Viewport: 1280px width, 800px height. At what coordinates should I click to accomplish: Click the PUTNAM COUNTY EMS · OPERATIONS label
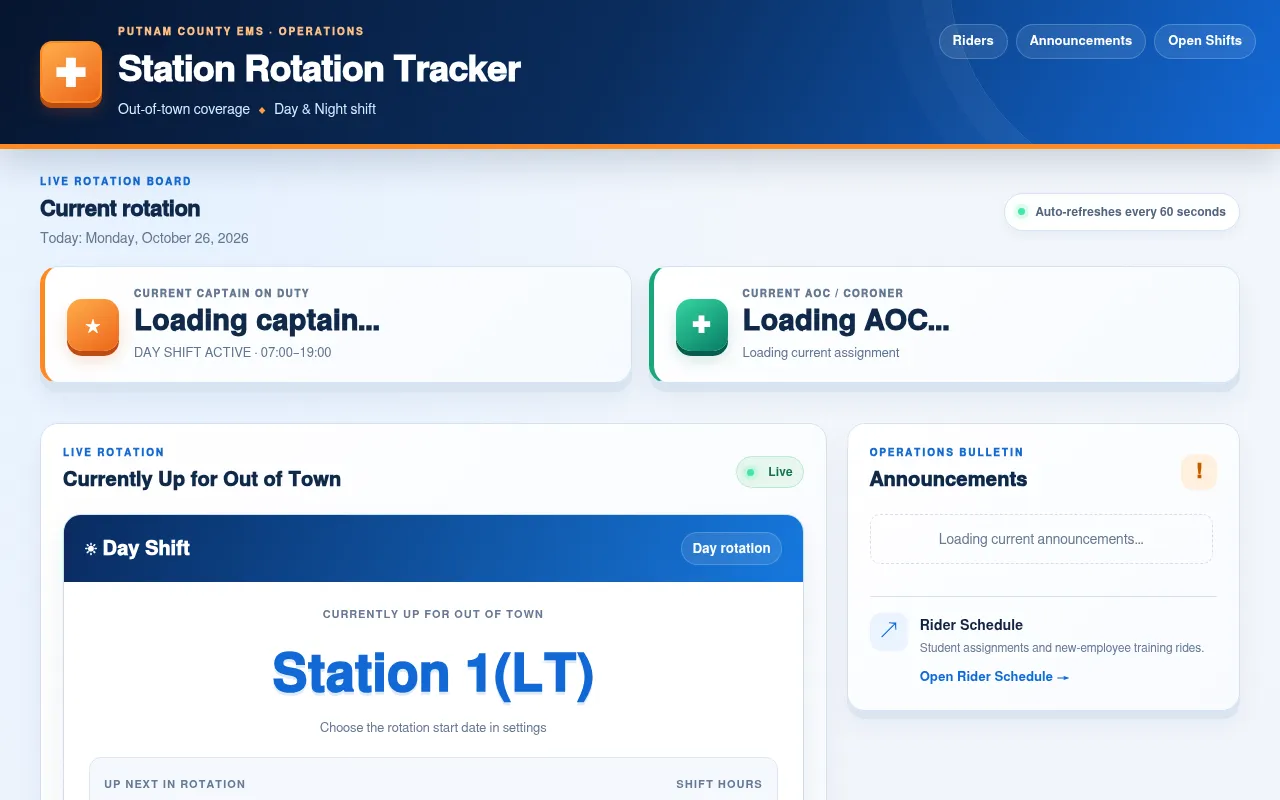pos(241,31)
